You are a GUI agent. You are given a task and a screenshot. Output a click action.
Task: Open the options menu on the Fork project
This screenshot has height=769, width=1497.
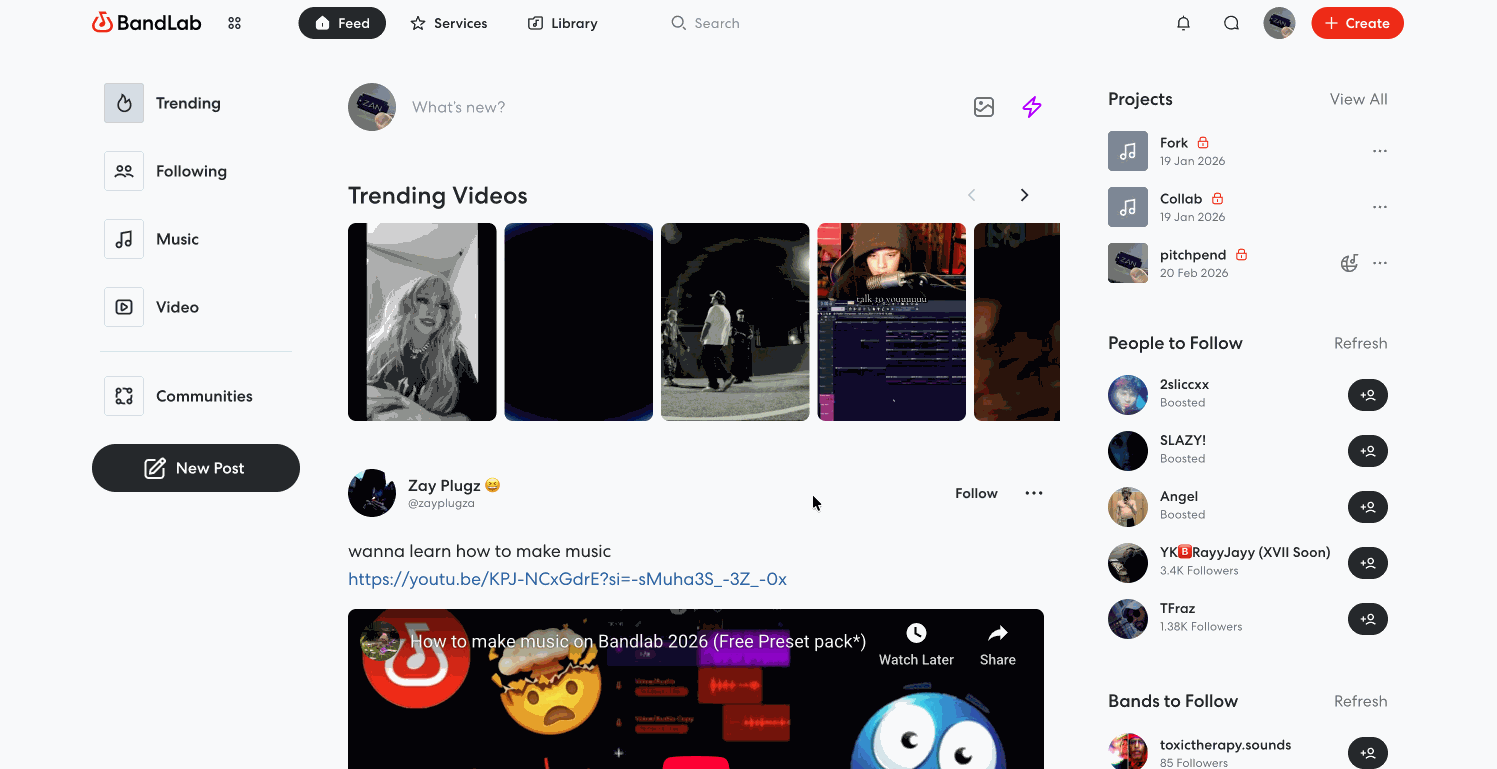[x=1380, y=150]
